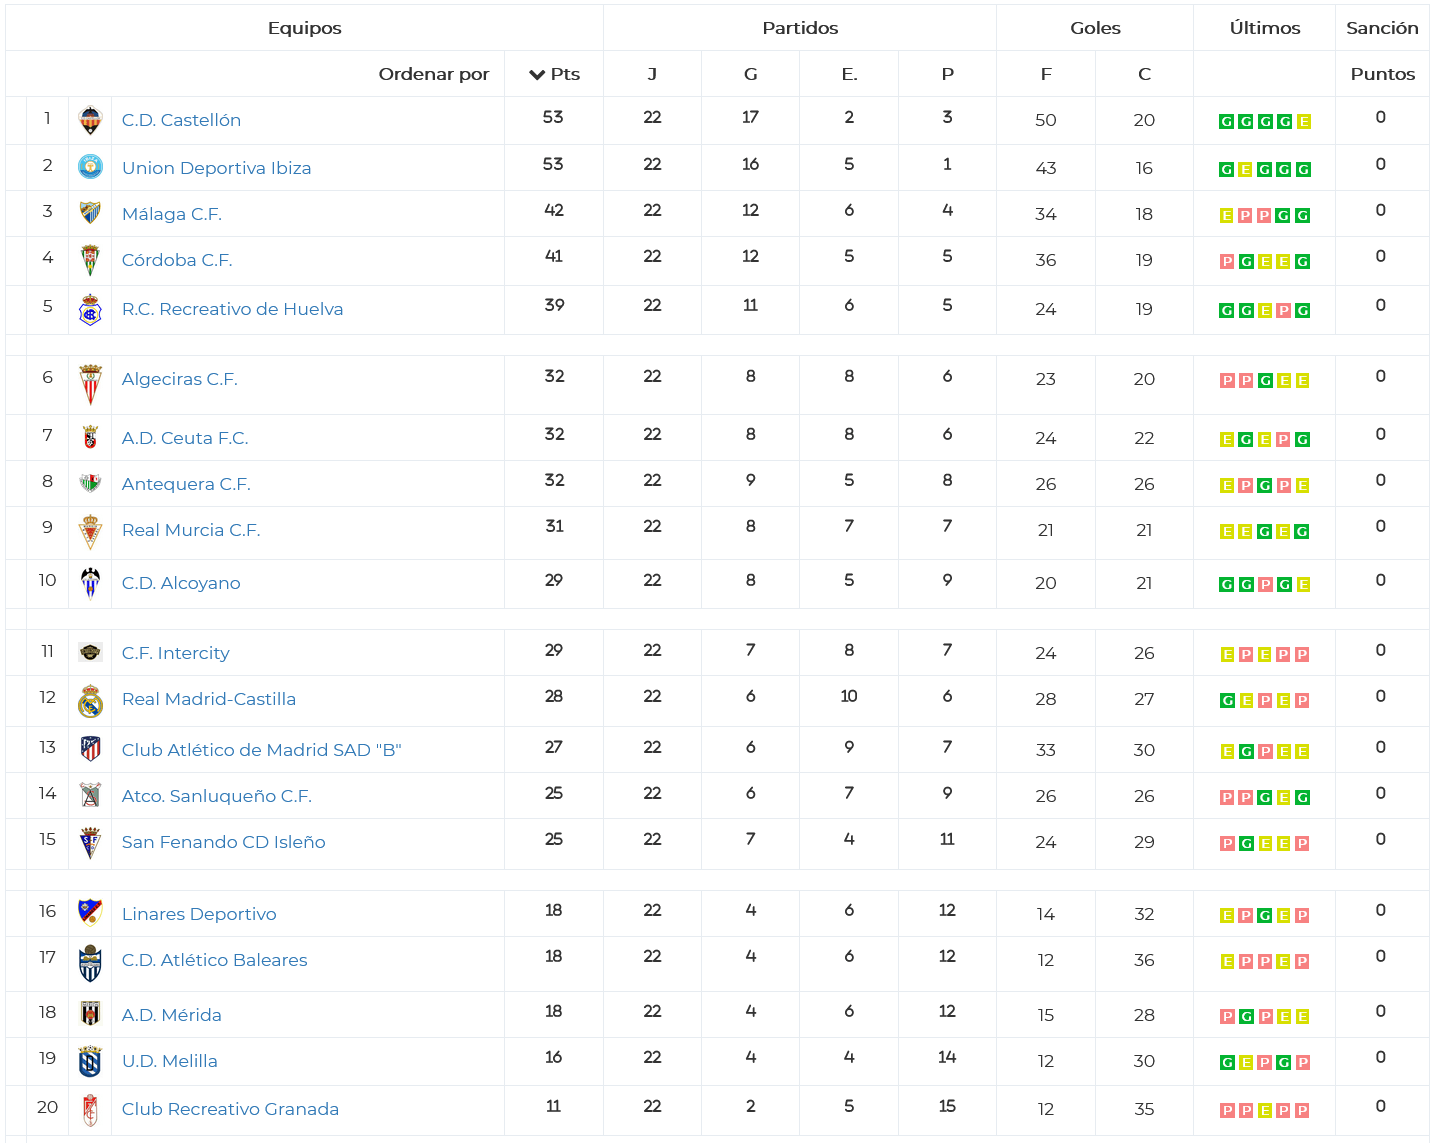Image resolution: width=1435 pixels, height=1143 pixels.
Task: Click the Algeciras C.F. crest
Action: pos(90,385)
